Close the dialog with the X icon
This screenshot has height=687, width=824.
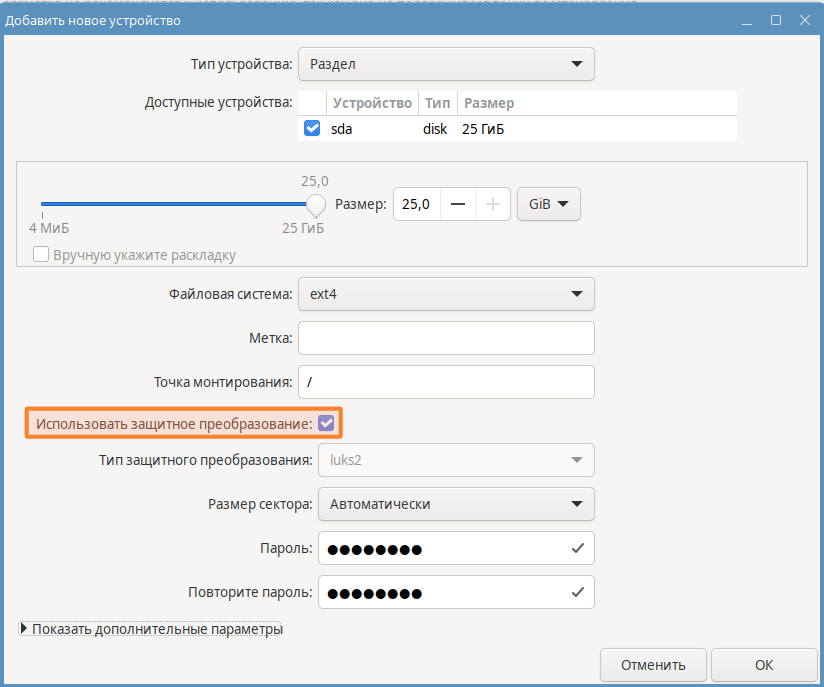[803, 20]
